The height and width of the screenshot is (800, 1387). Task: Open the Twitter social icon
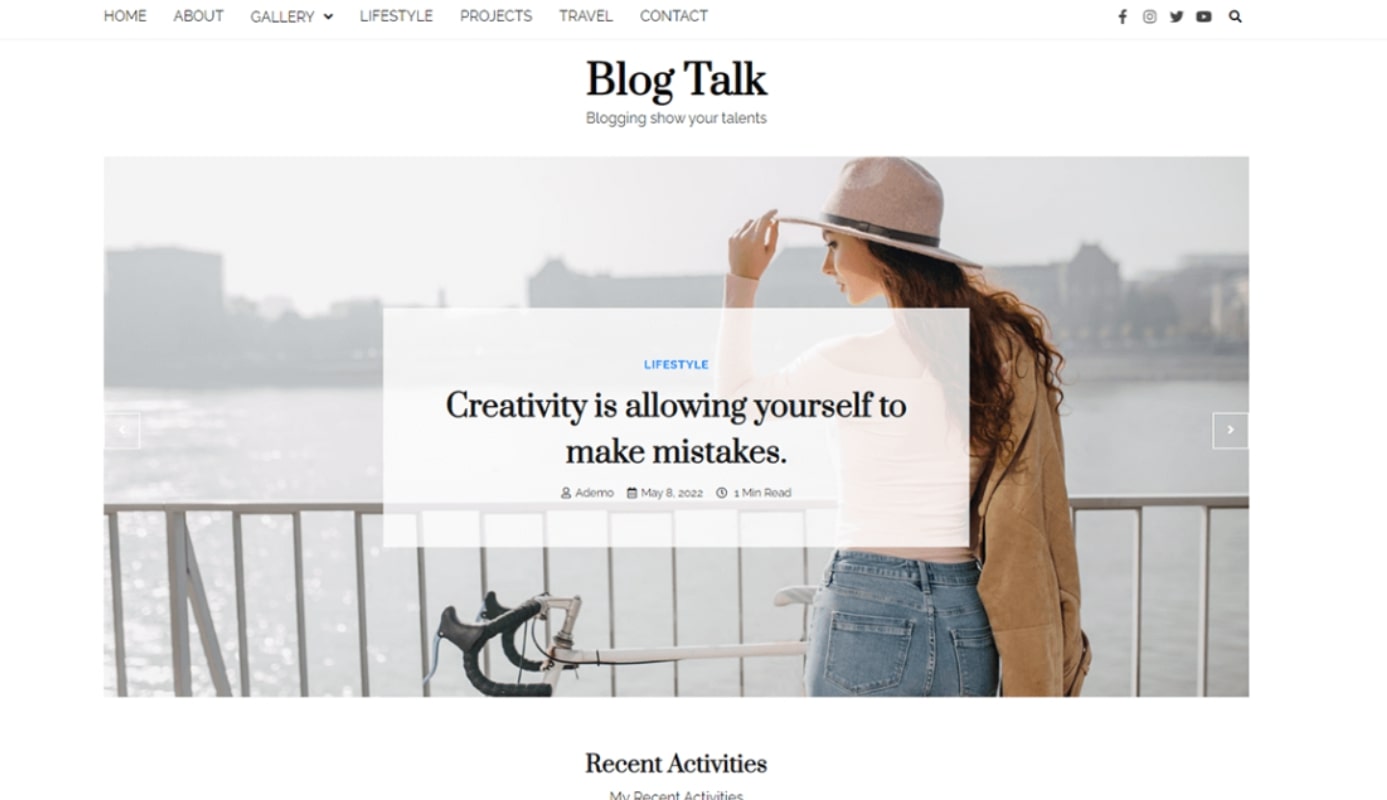[x=1176, y=16]
